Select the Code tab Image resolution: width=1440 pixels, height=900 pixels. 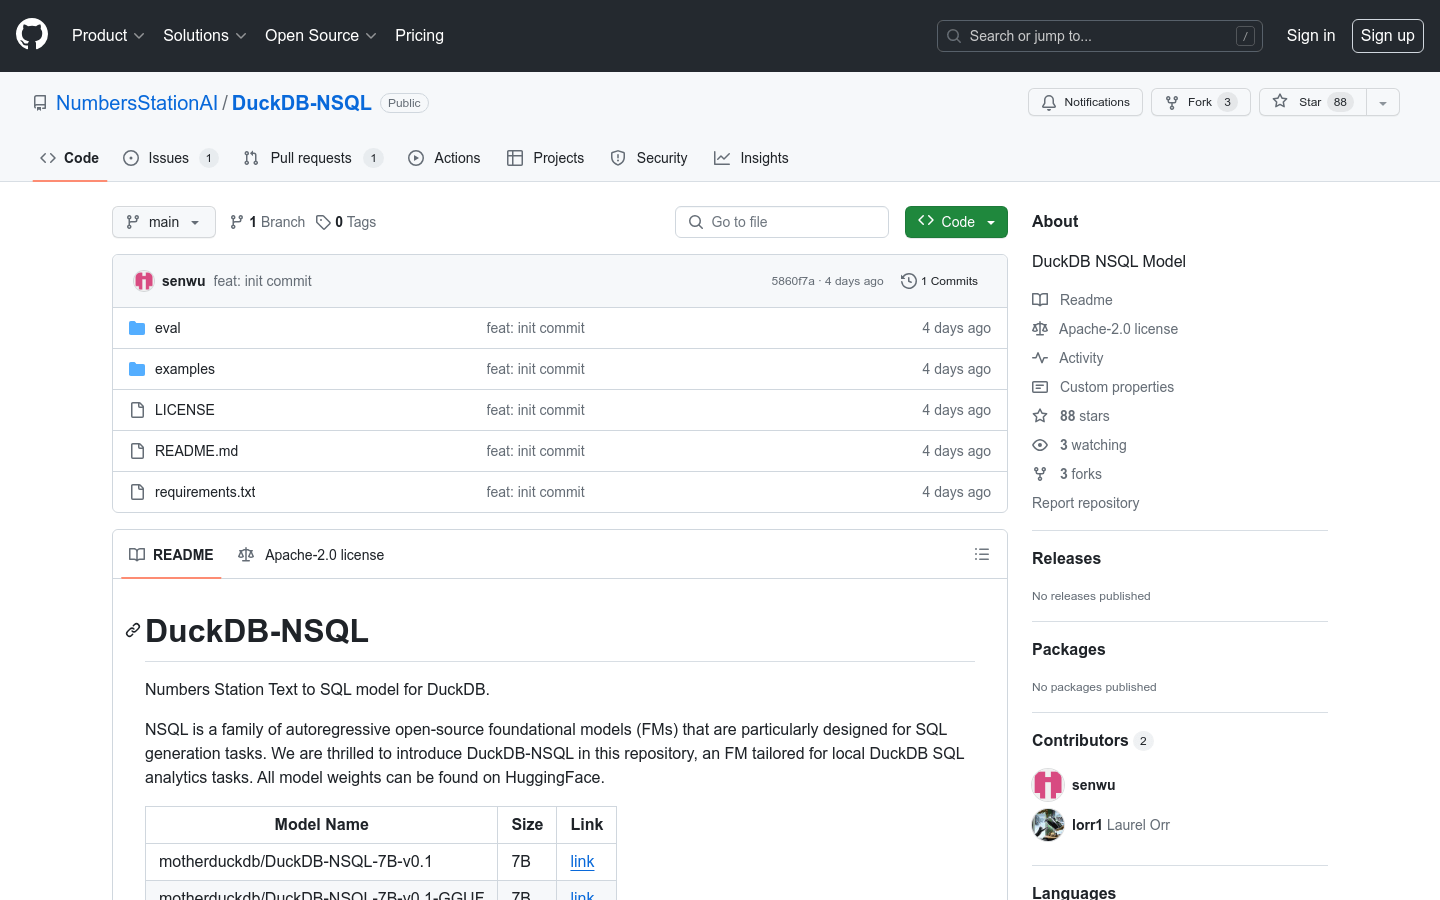point(69,158)
